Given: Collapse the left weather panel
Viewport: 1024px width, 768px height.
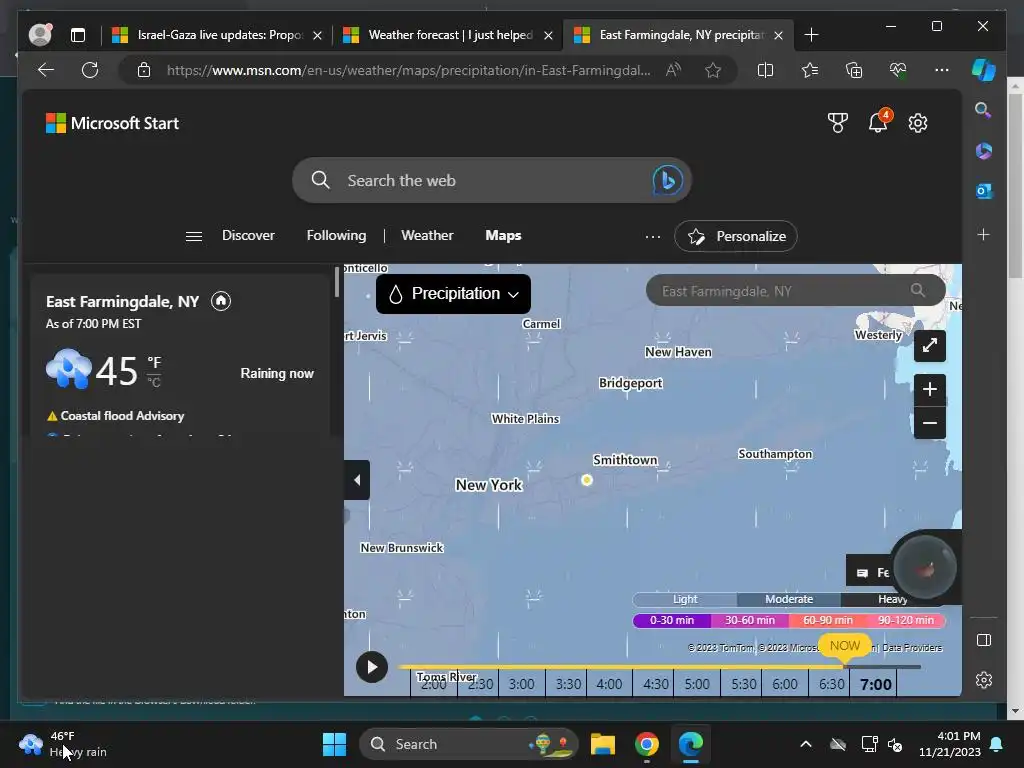Looking at the screenshot, I should (357, 480).
